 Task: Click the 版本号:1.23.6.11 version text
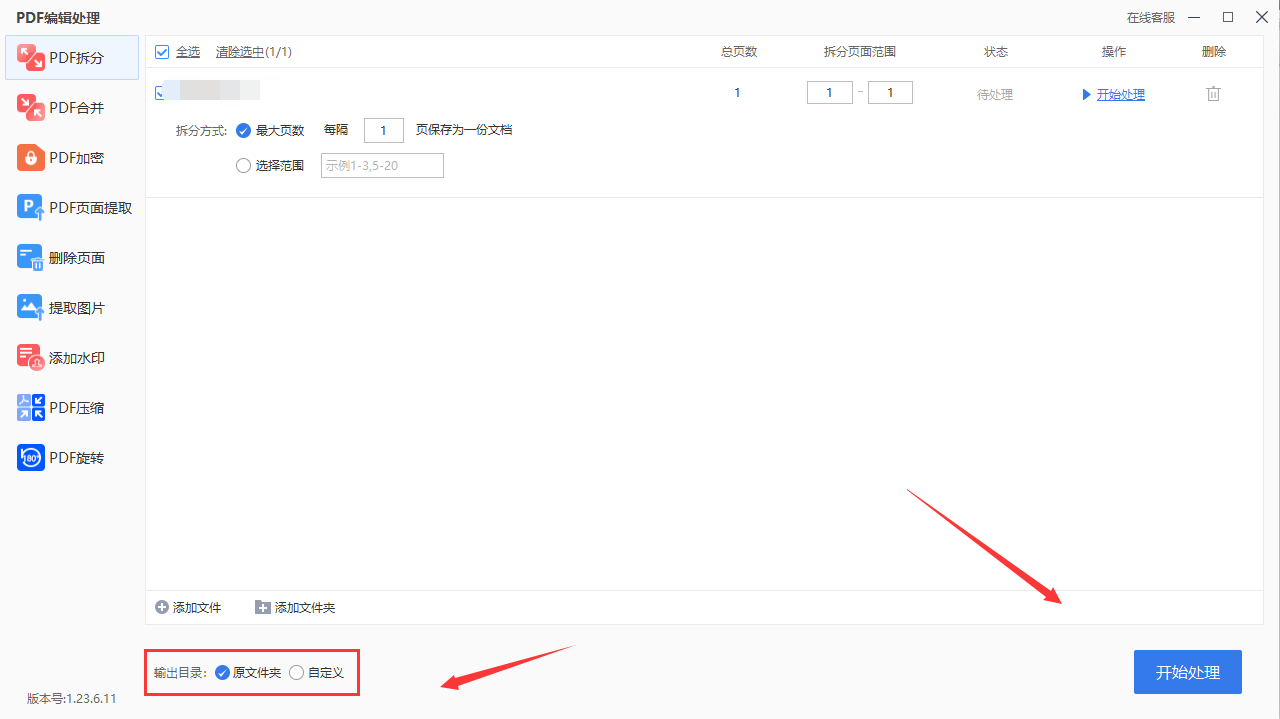coord(72,699)
